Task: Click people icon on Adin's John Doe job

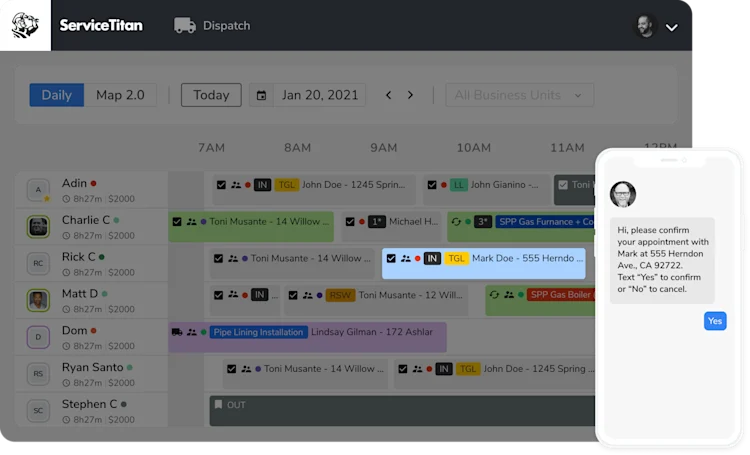Action: tap(236, 185)
